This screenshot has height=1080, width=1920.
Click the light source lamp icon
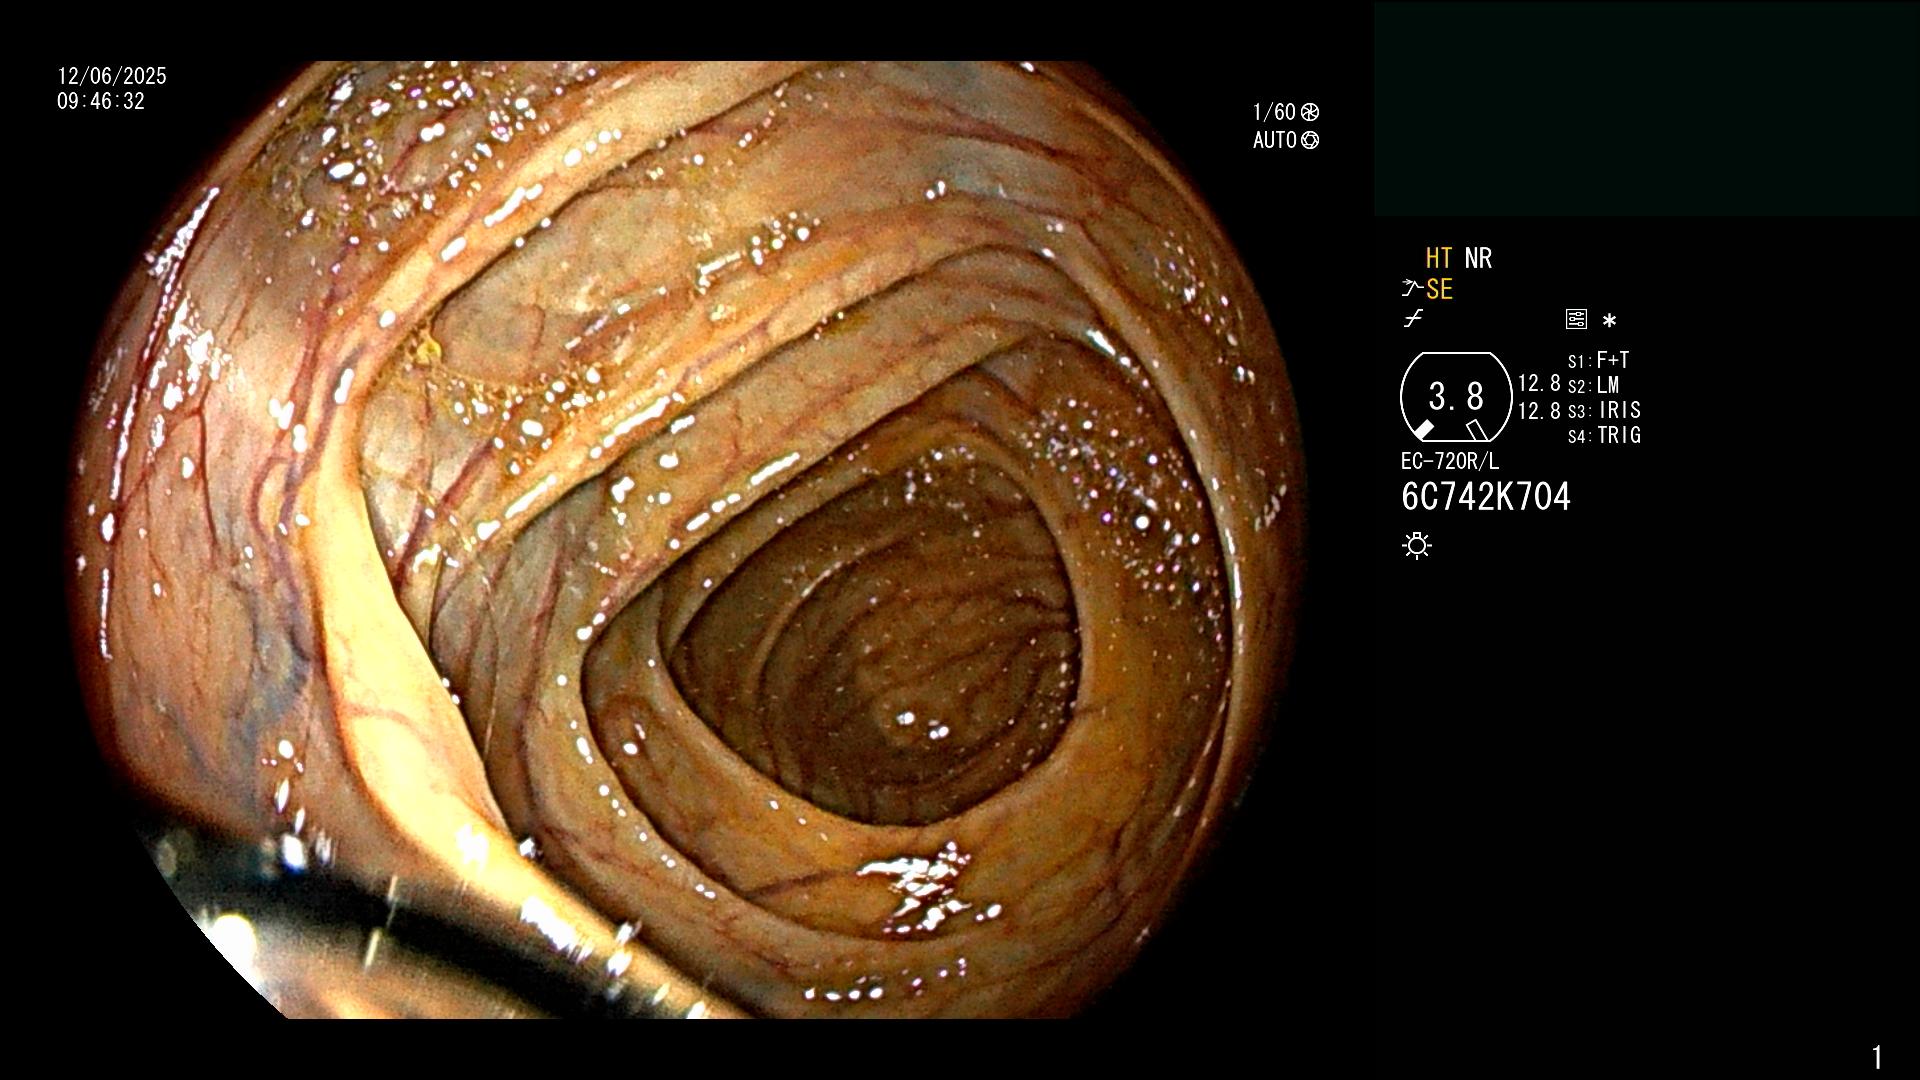pyautogui.click(x=1417, y=545)
